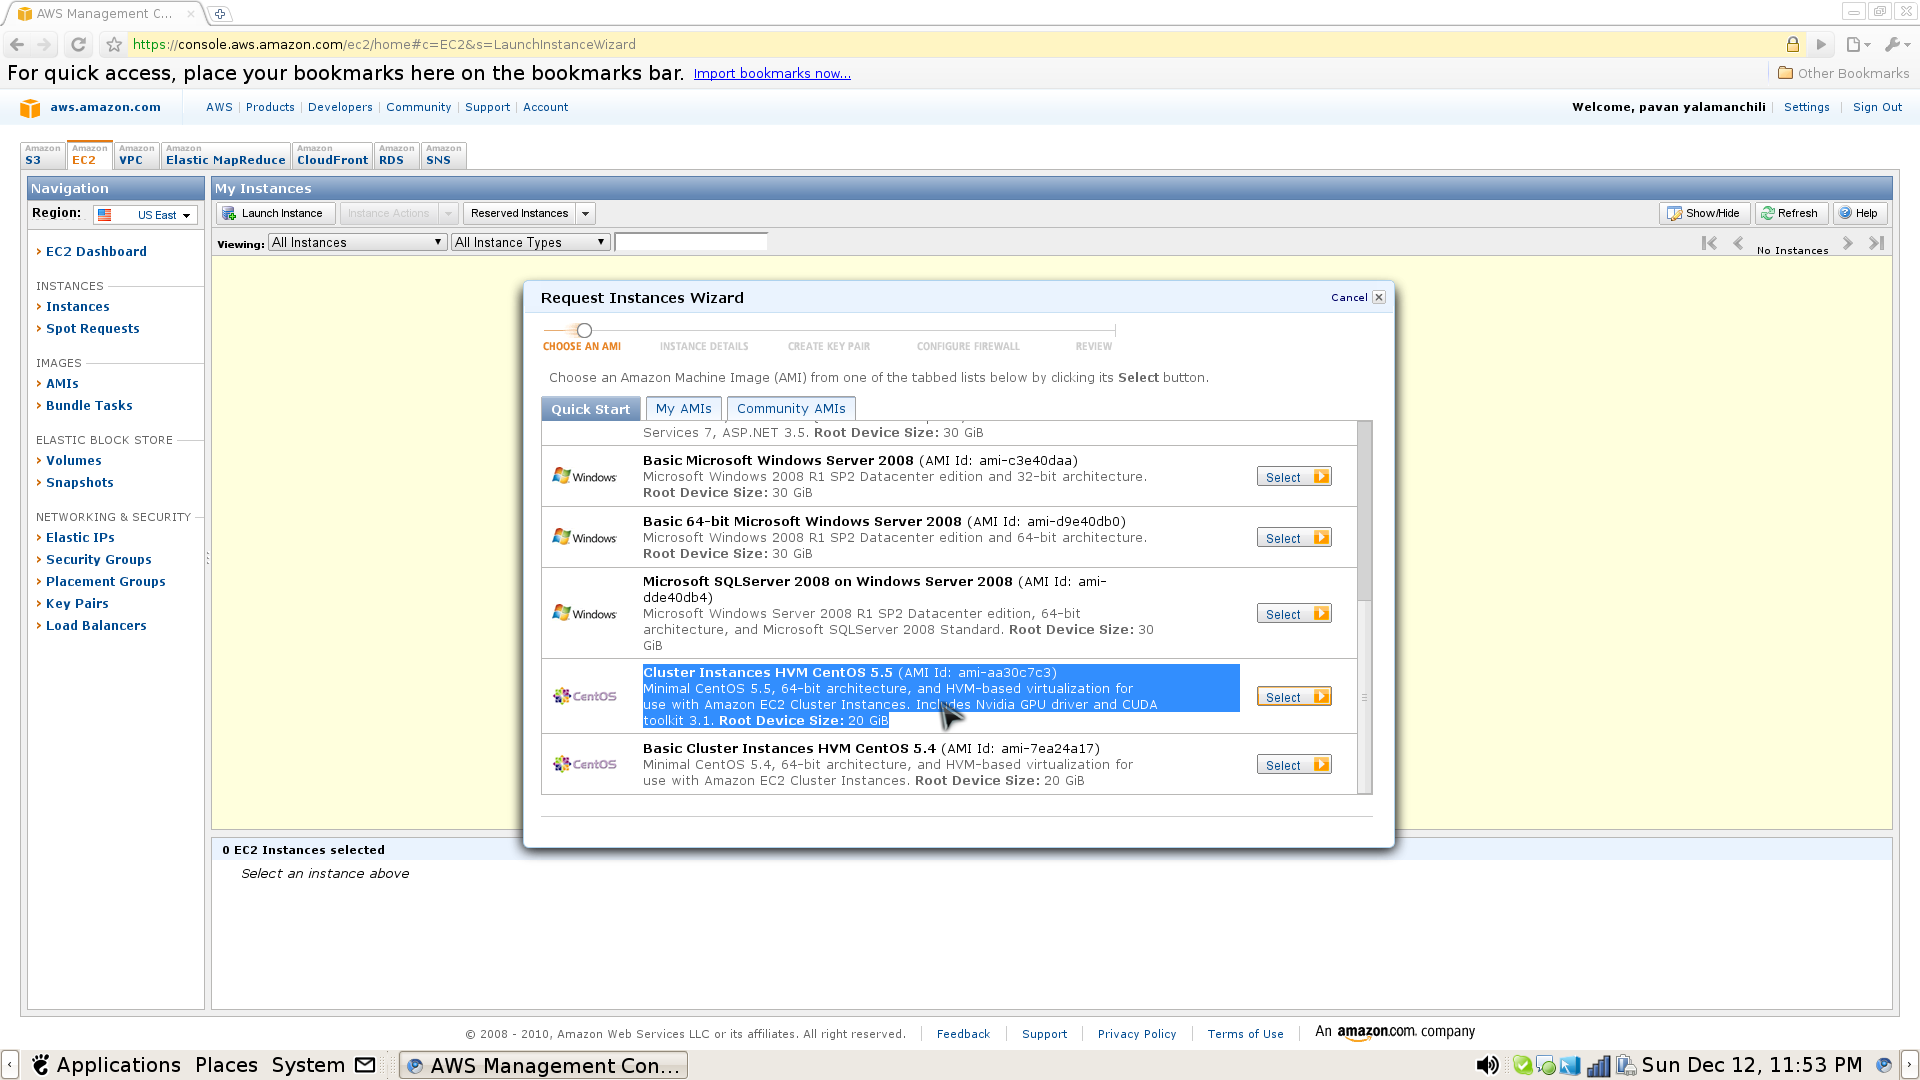Go back with browser back arrow
Viewport: 1920px width, 1080px height.
pyautogui.click(x=17, y=44)
